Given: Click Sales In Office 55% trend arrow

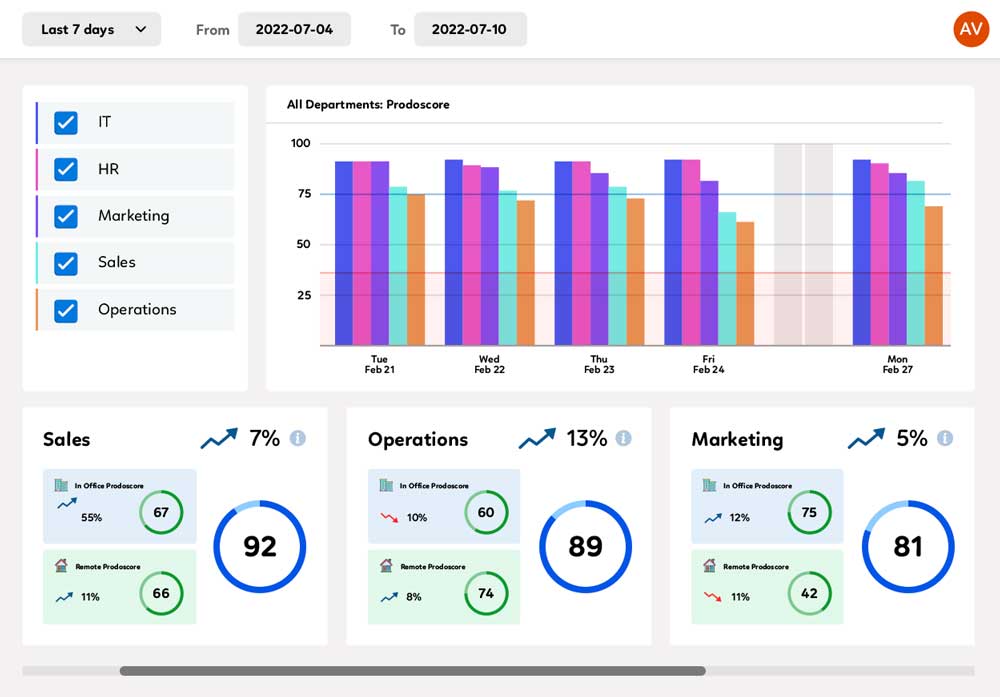Looking at the screenshot, I should pos(66,504).
